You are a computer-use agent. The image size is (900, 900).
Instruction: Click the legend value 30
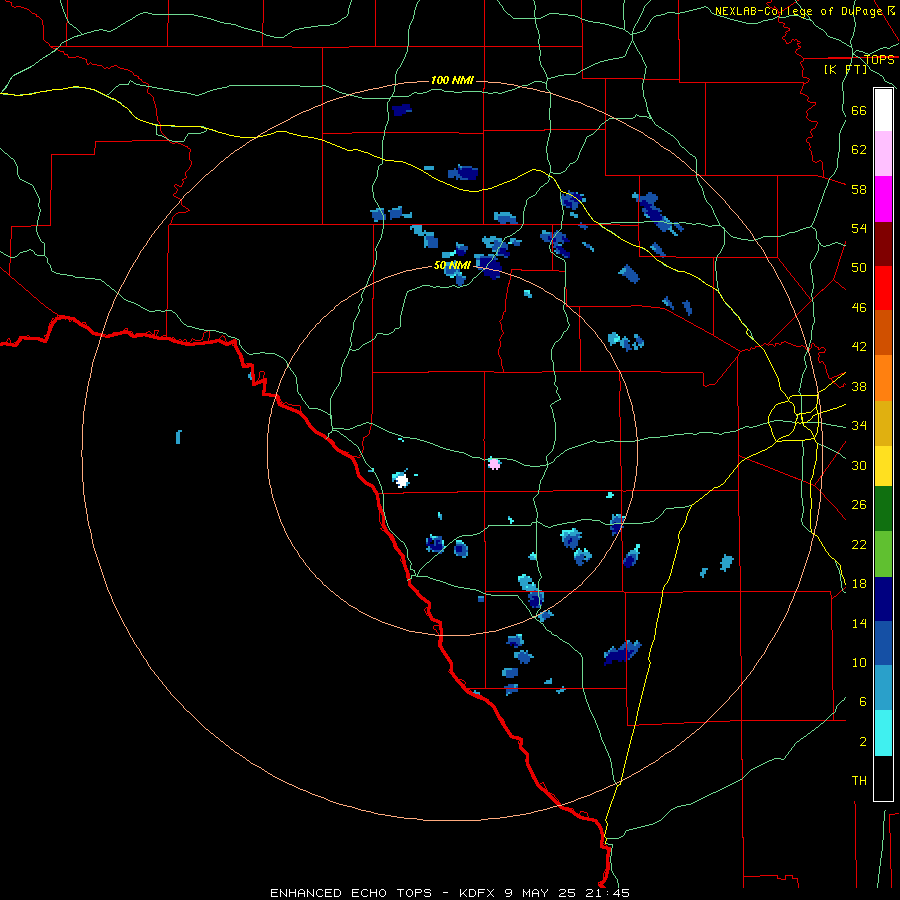pyautogui.click(x=859, y=465)
